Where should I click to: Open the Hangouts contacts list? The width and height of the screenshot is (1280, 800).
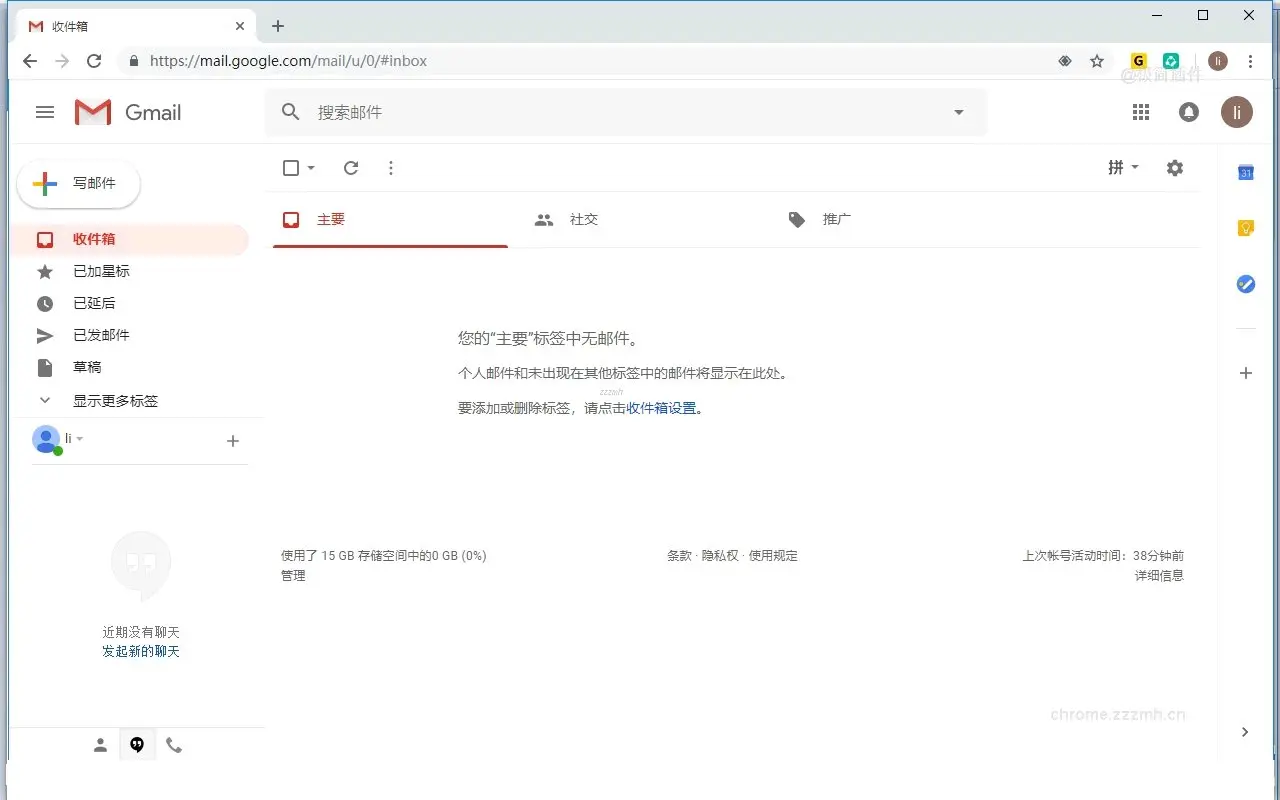click(x=99, y=744)
